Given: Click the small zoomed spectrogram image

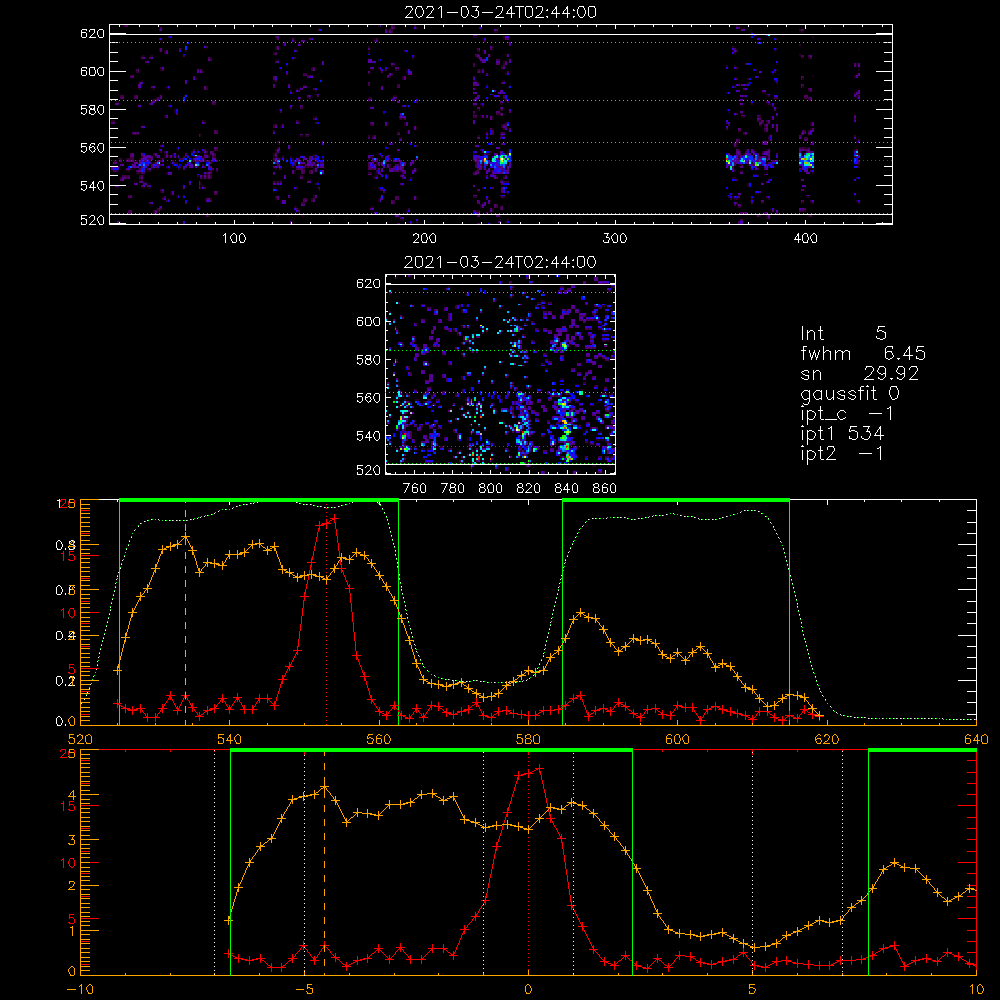Looking at the screenshot, I should pyautogui.click(x=501, y=374).
